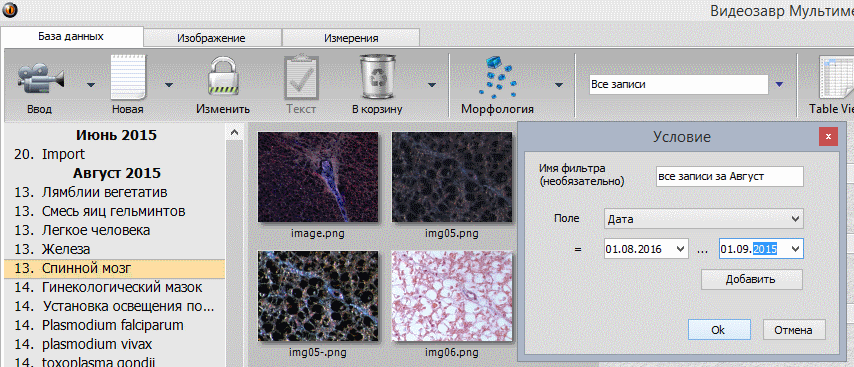Image resolution: width=854 pixels, height=367 pixels.
Task: Select the img06.png thumbnail
Action: coord(452,296)
